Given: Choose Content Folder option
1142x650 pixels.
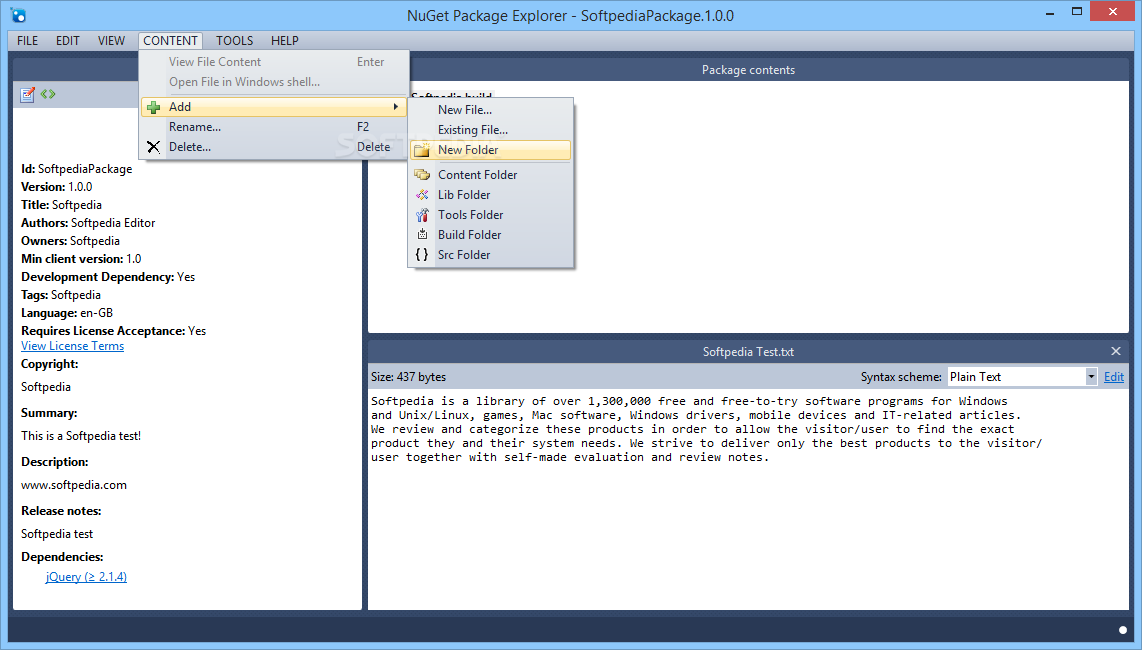Looking at the screenshot, I should pyautogui.click(x=490, y=175).
